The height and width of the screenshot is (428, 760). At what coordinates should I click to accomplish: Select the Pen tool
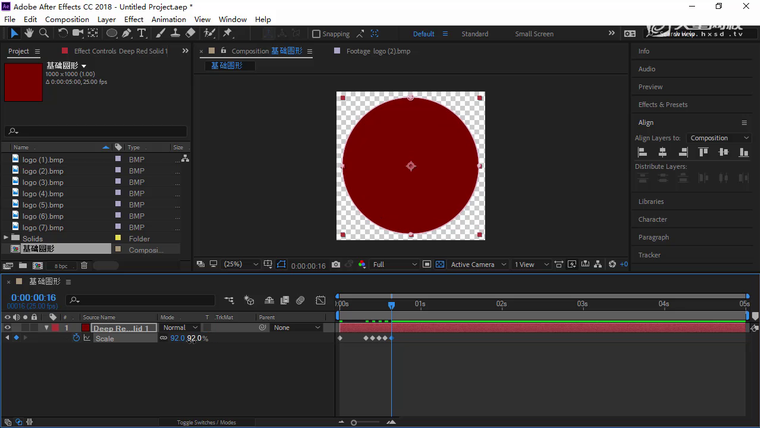click(x=126, y=33)
